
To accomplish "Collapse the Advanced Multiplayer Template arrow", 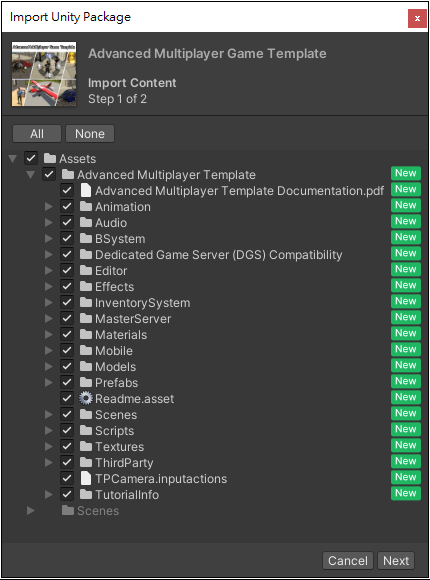I will point(31,175).
